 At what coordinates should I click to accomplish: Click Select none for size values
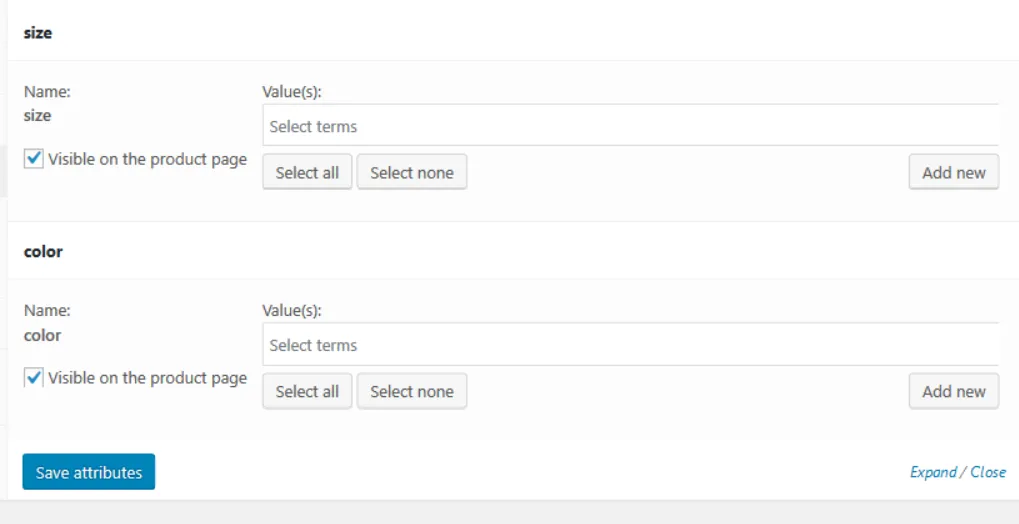412,172
